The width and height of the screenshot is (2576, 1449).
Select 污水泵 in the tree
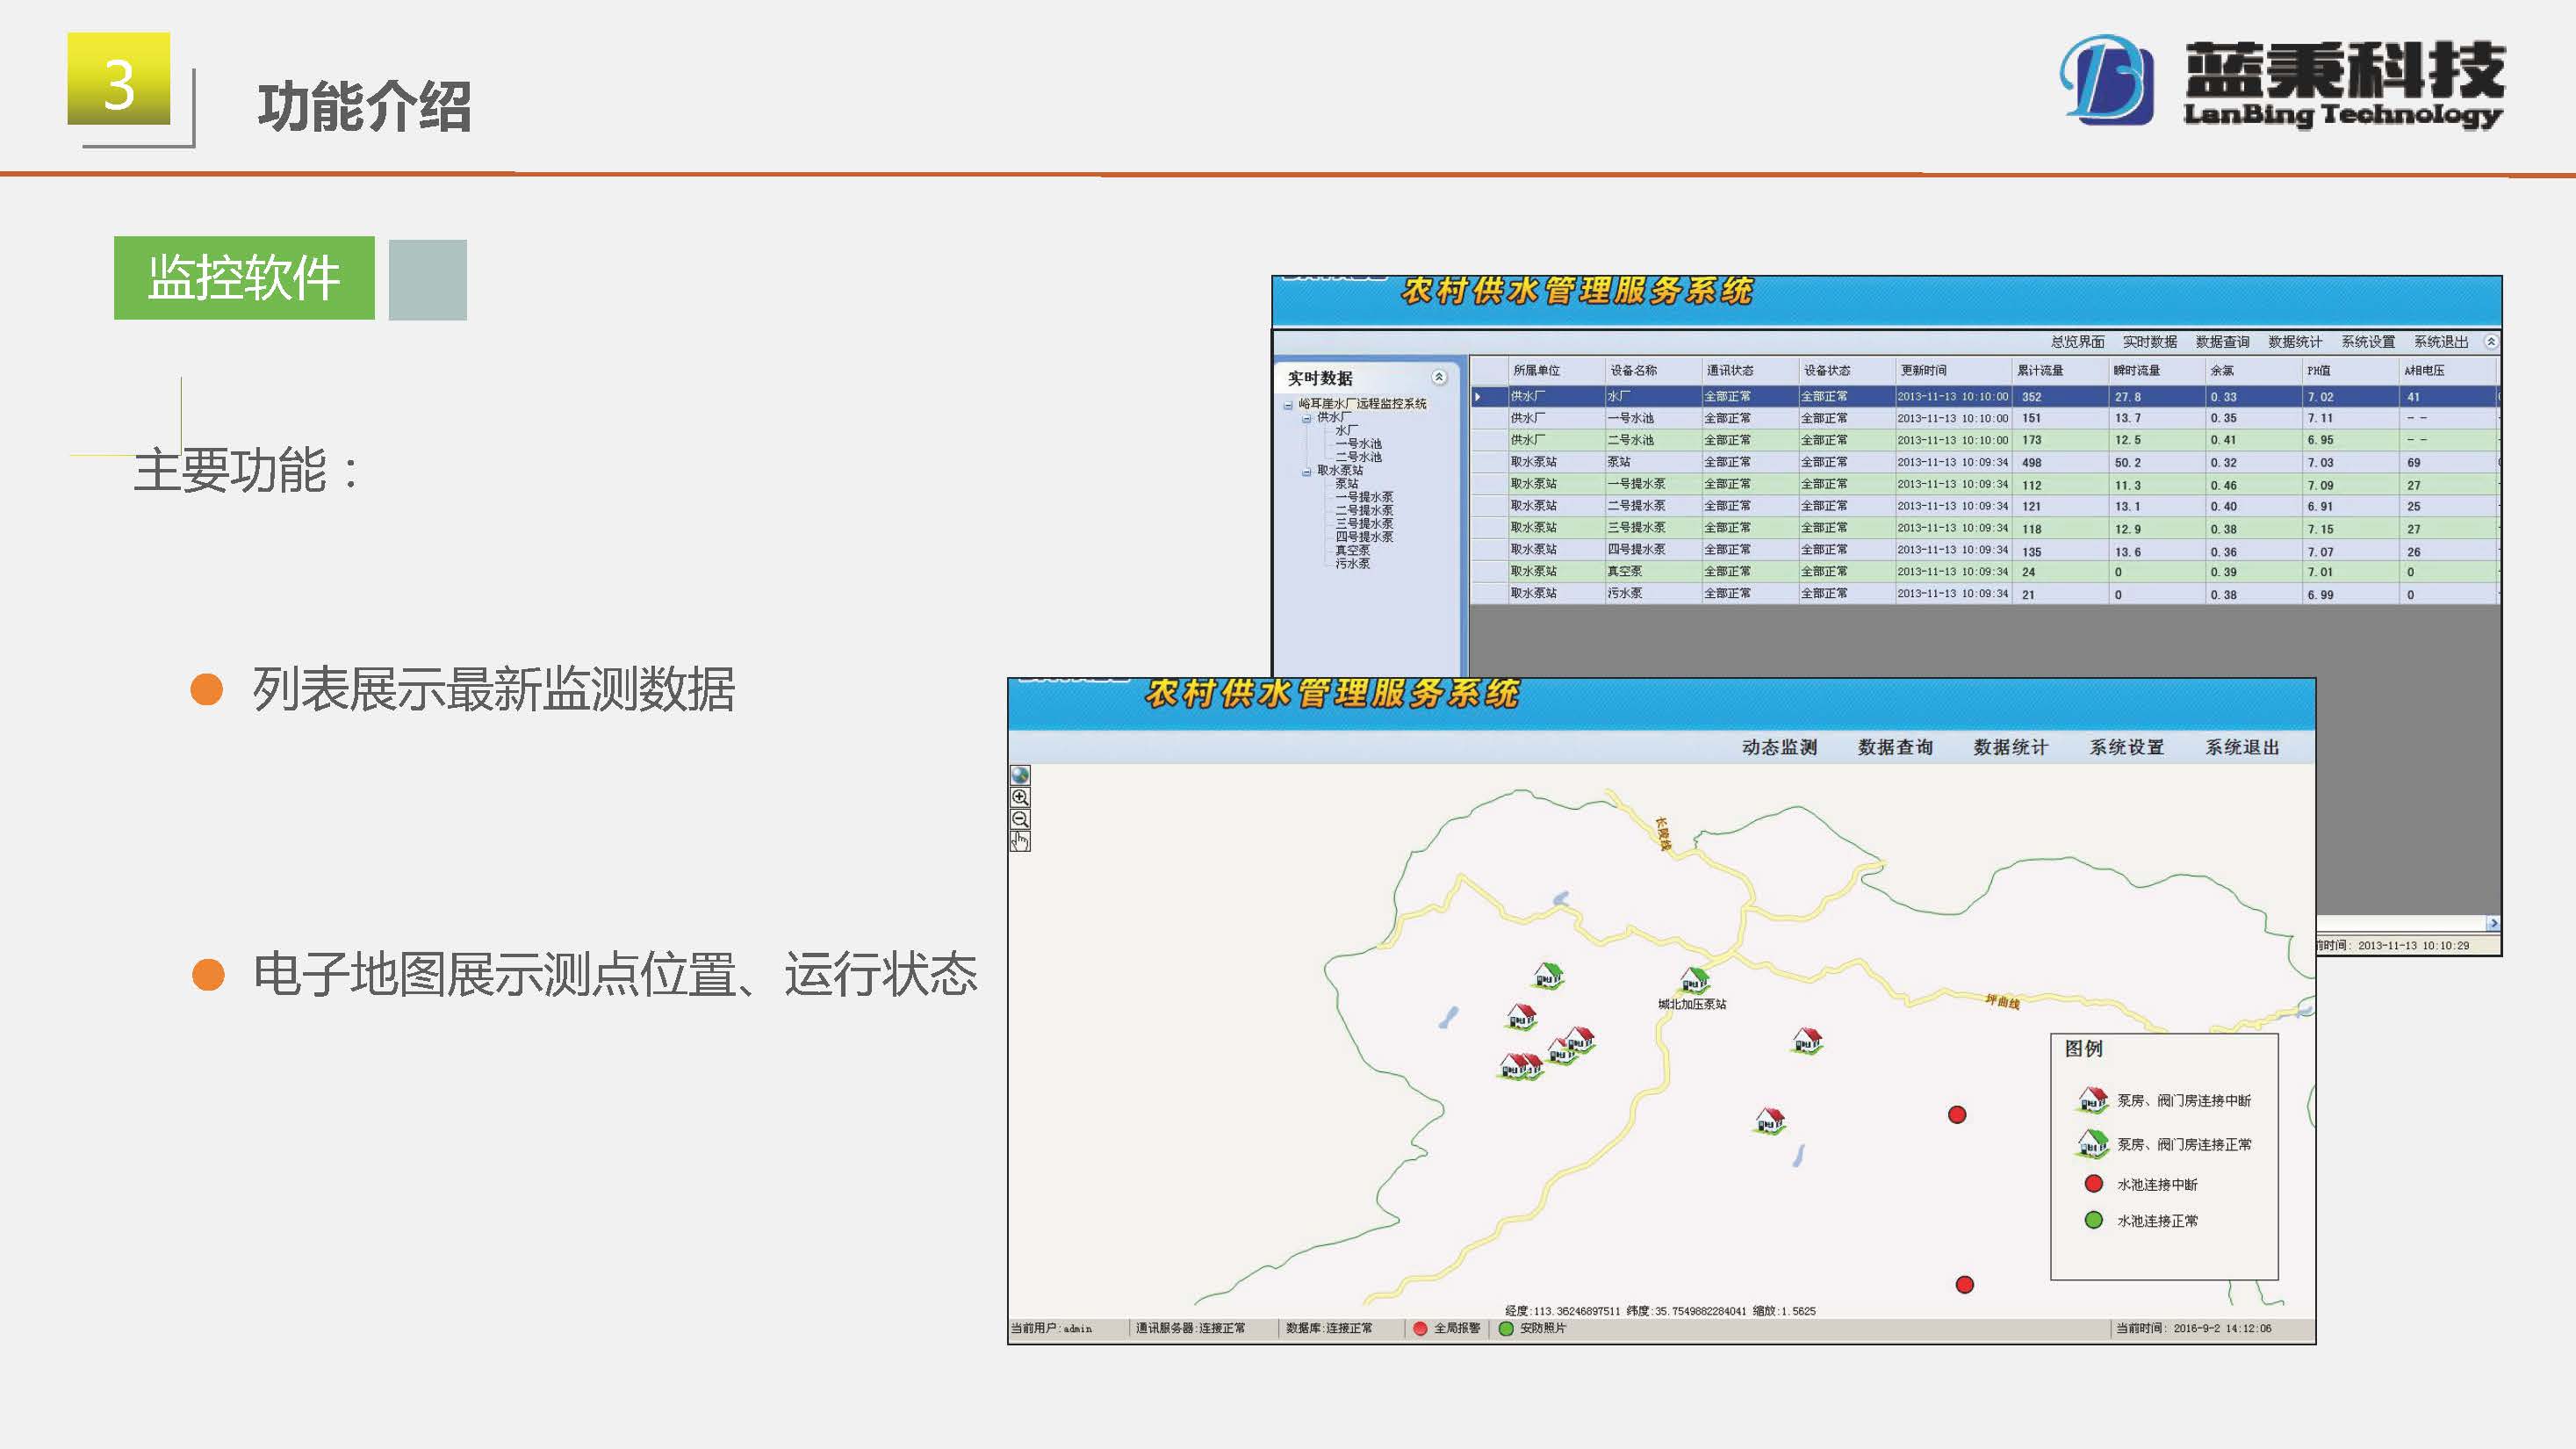[x=1352, y=564]
